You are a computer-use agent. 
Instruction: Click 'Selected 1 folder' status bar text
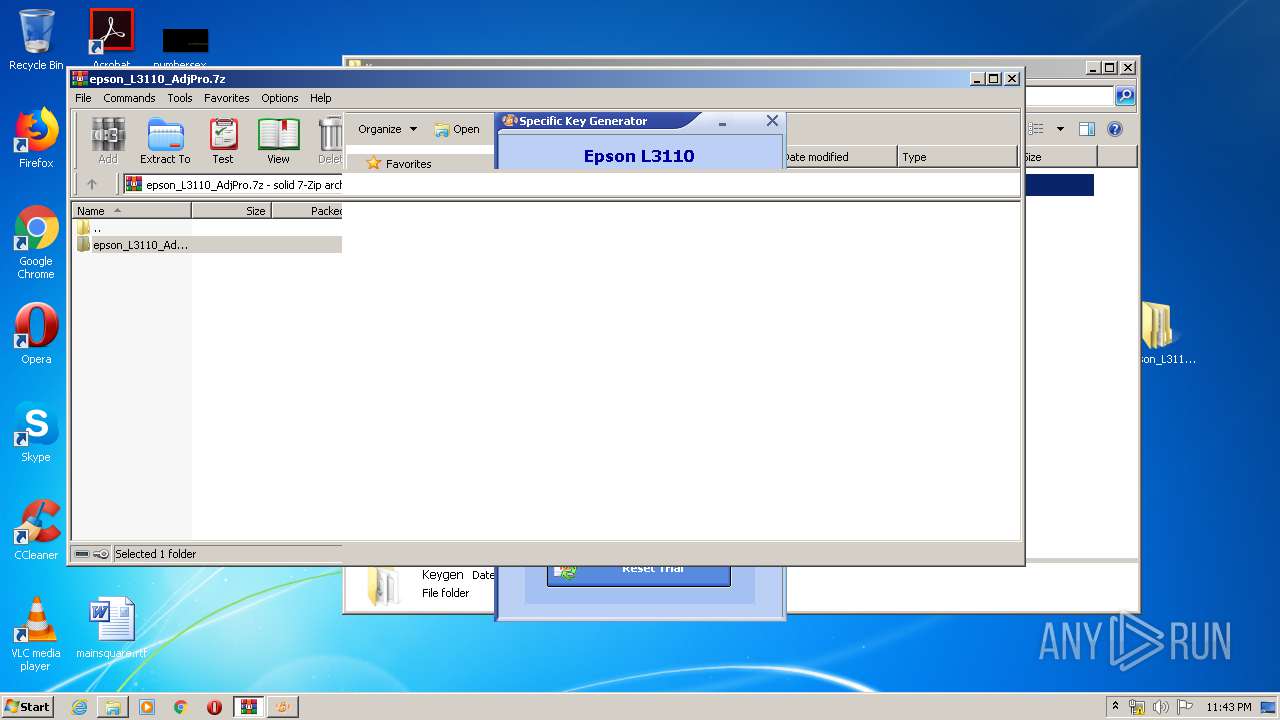click(155, 554)
